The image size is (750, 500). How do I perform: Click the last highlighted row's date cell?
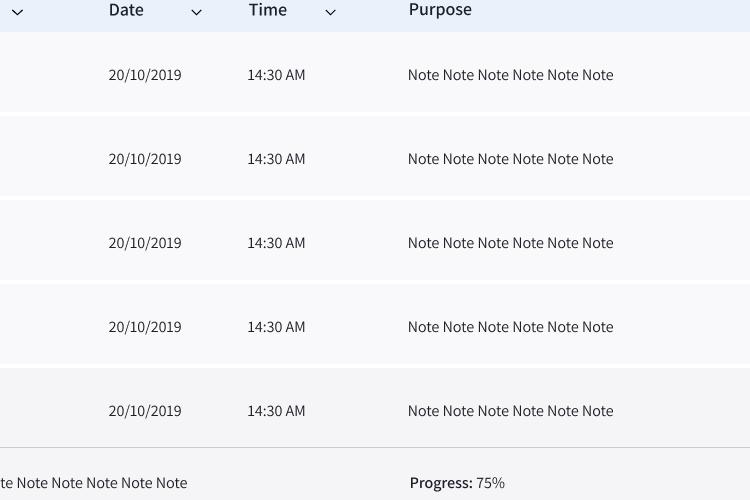pos(145,411)
